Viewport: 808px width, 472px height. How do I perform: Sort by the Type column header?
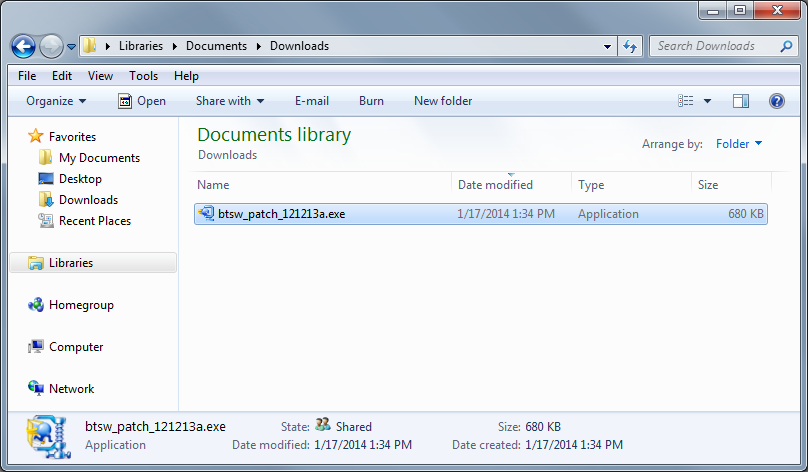[631, 185]
